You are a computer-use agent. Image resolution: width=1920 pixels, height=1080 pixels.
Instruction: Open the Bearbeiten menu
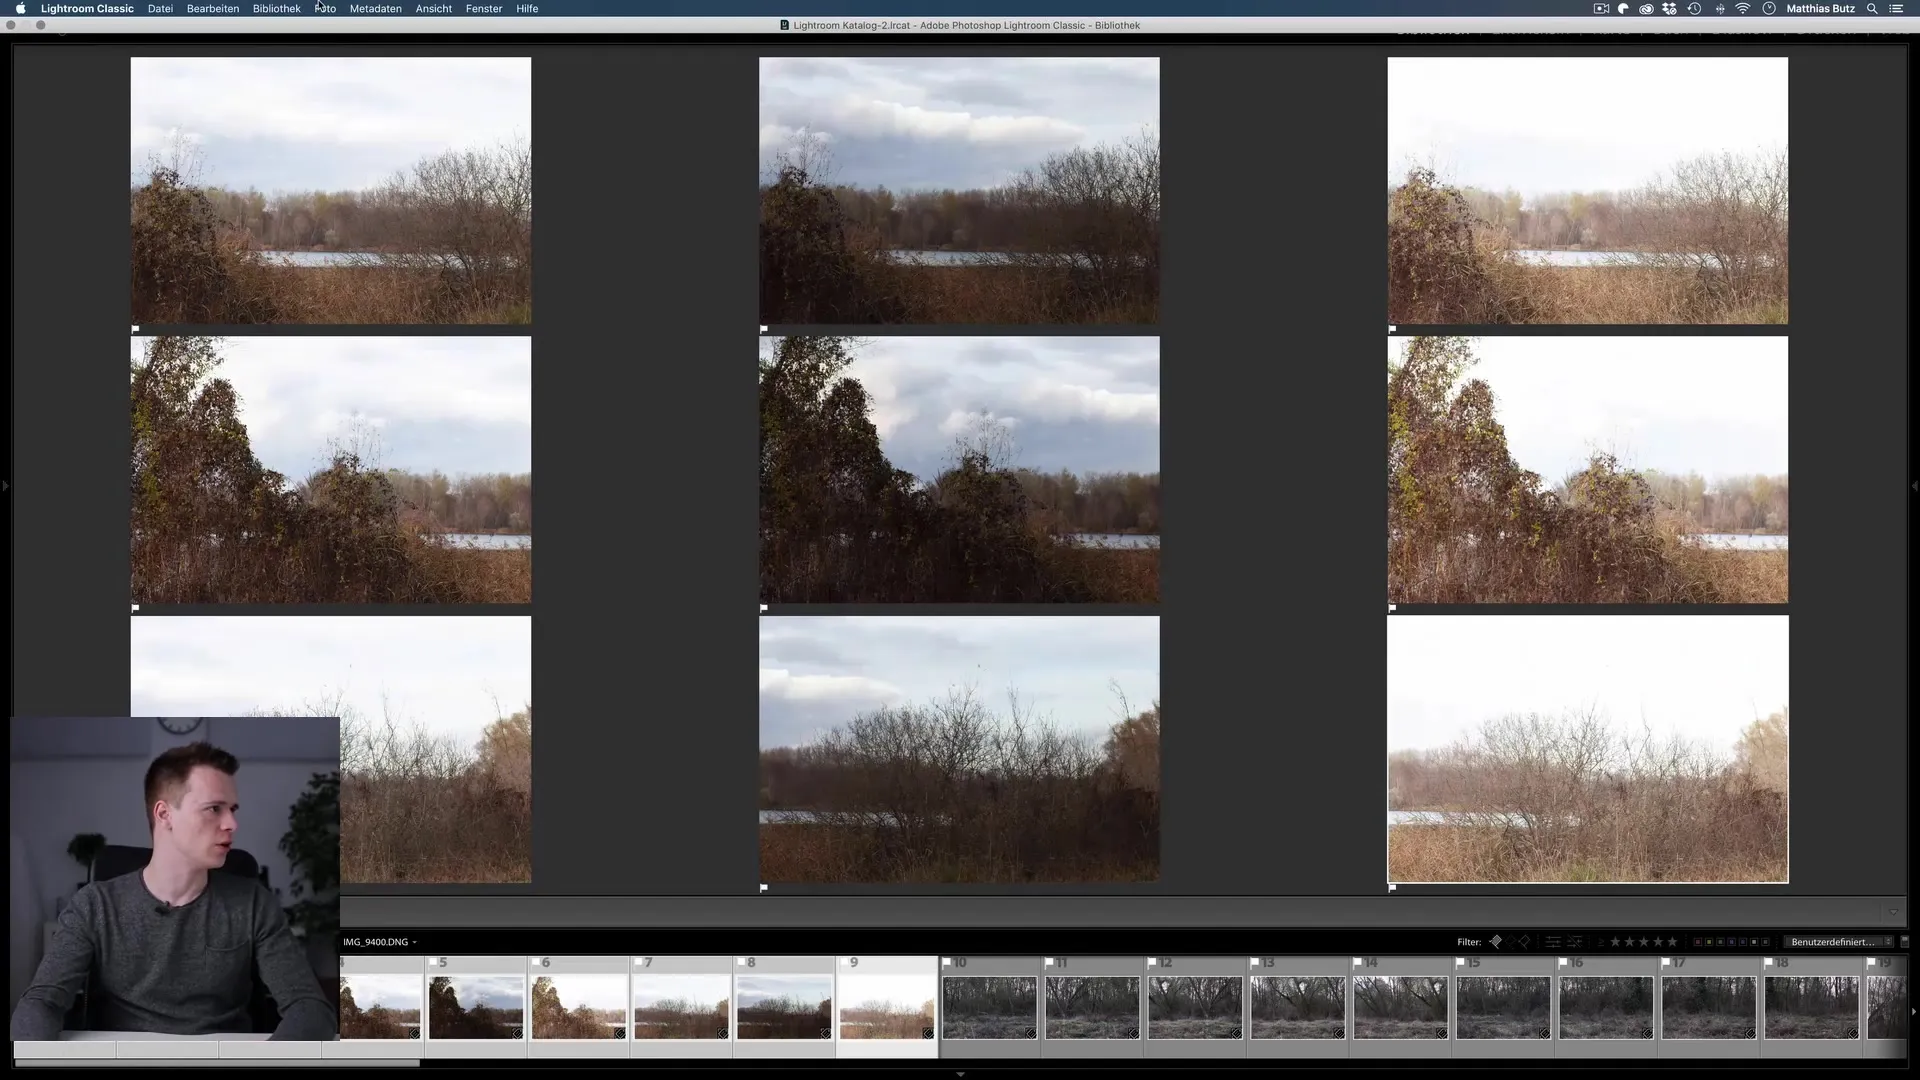coord(213,8)
